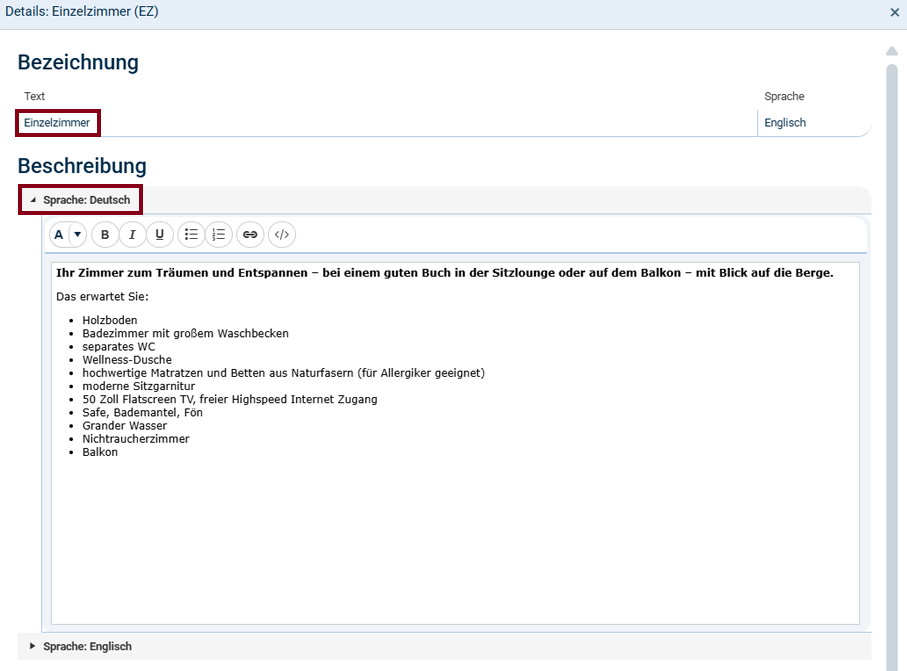907x671 pixels.
Task: Toggle italic formatting
Action: (132, 235)
